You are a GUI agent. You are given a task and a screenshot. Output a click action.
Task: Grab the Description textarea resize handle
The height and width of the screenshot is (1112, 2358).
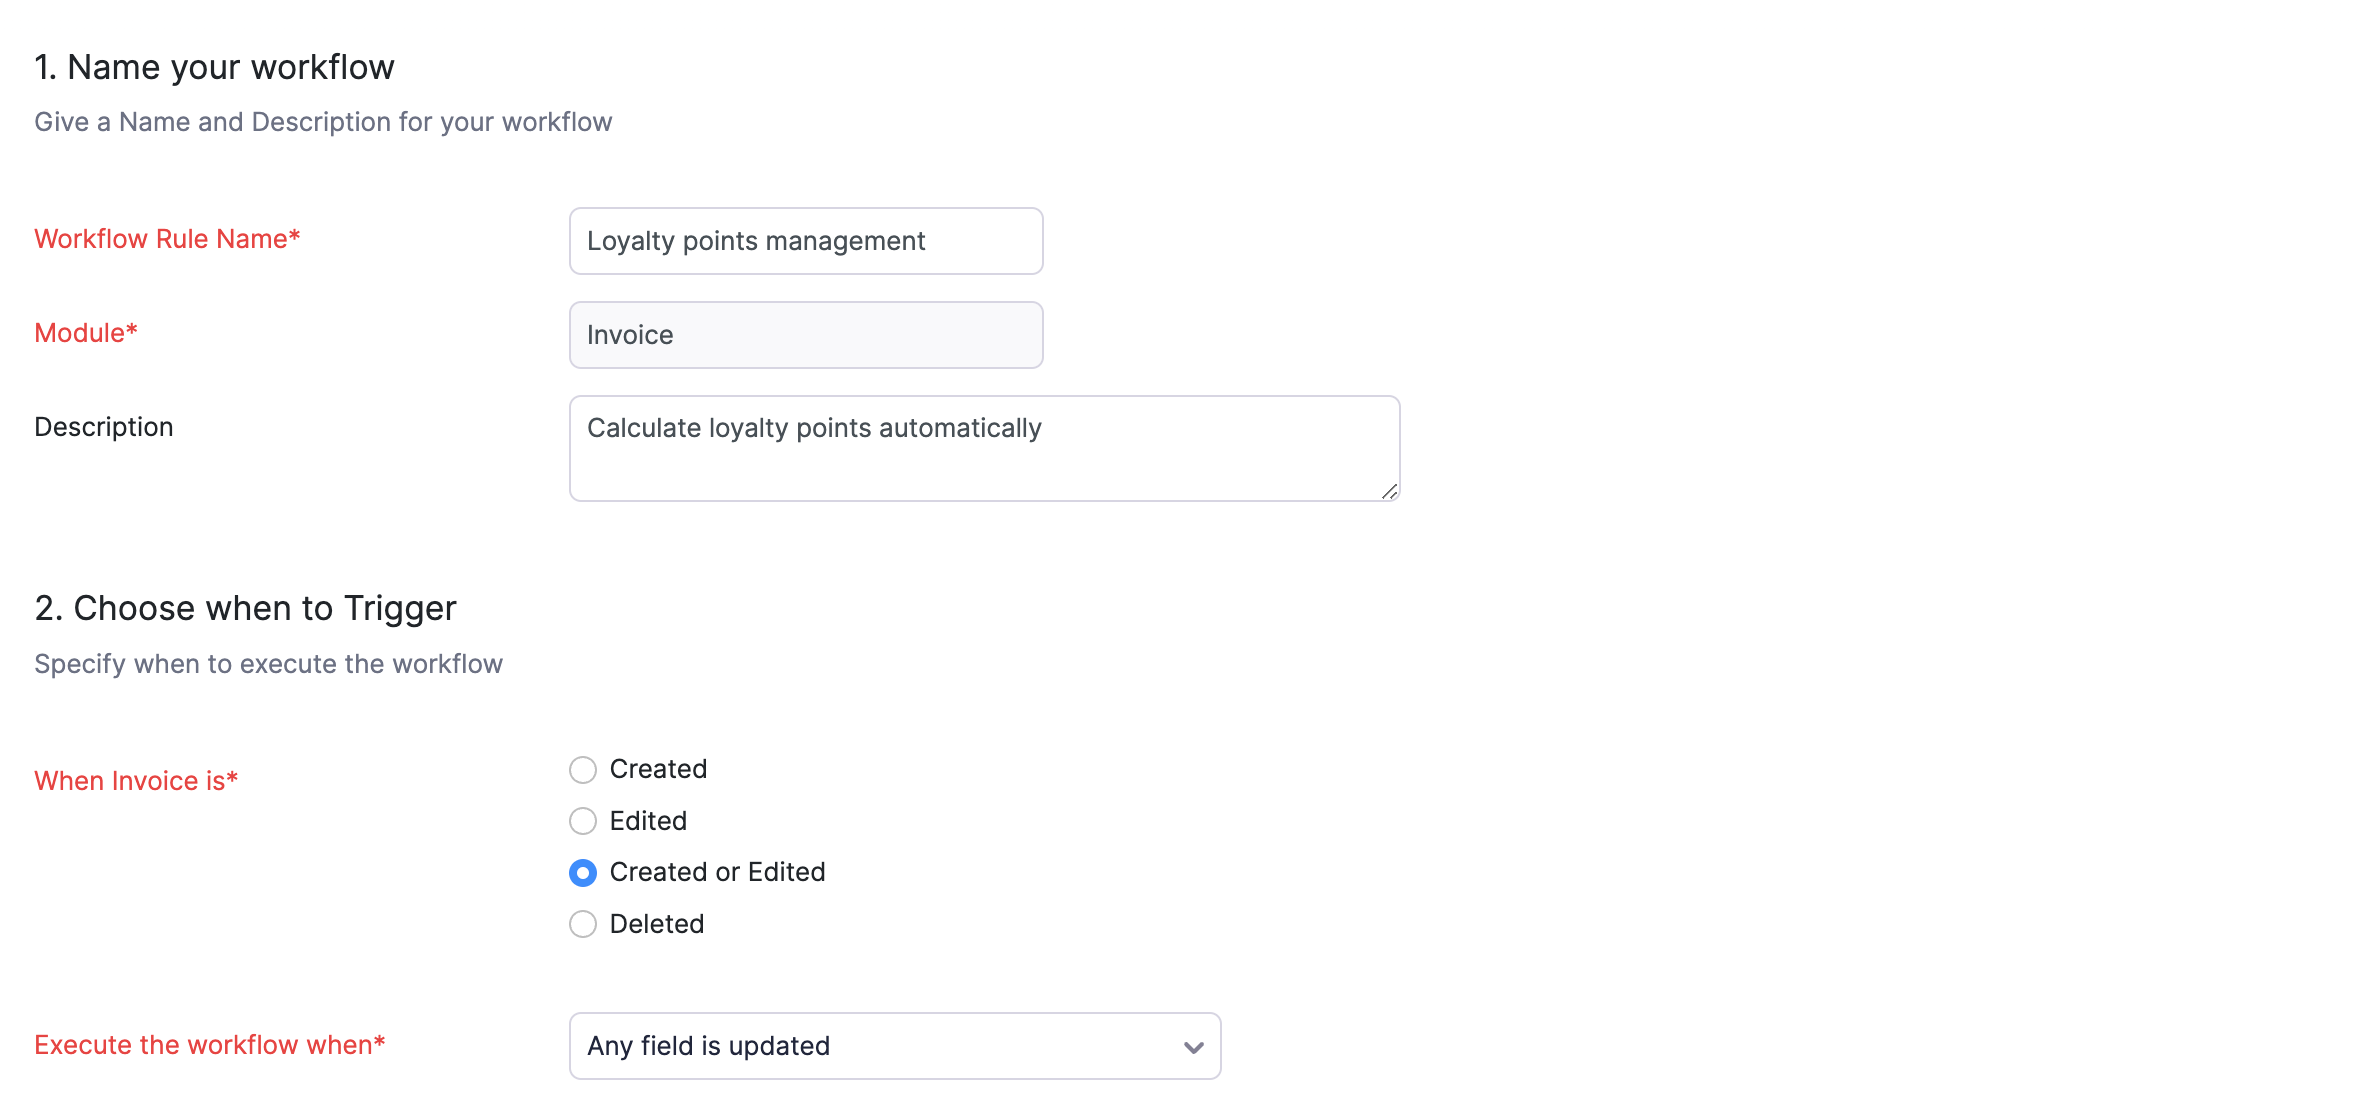click(1389, 491)
